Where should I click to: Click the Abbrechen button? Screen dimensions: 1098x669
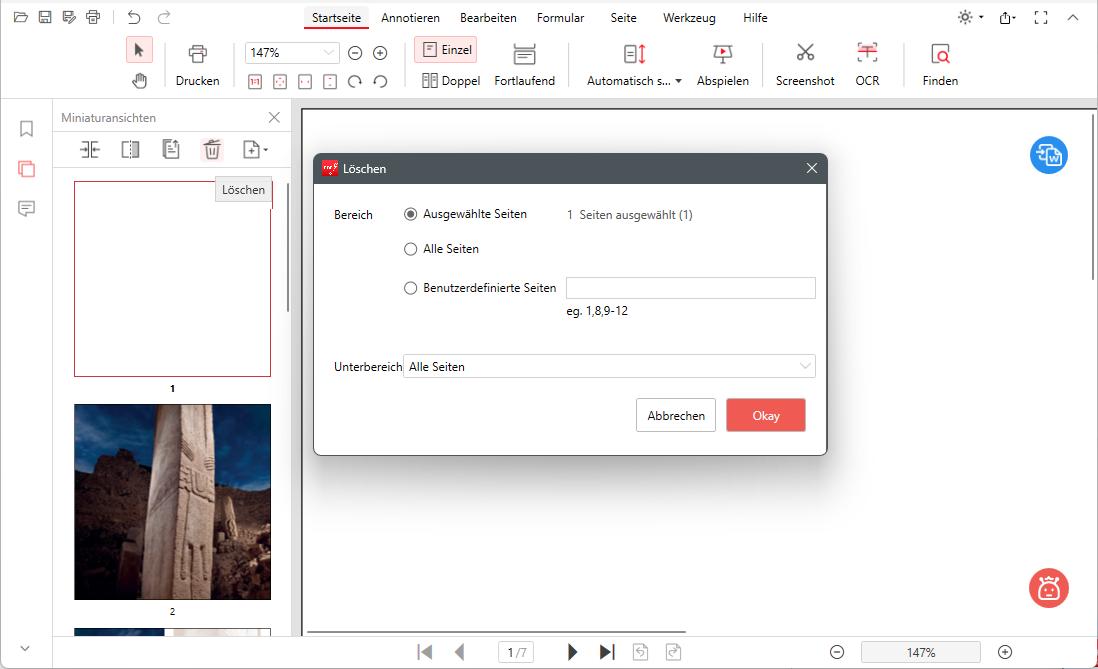(x=675, y=415)
